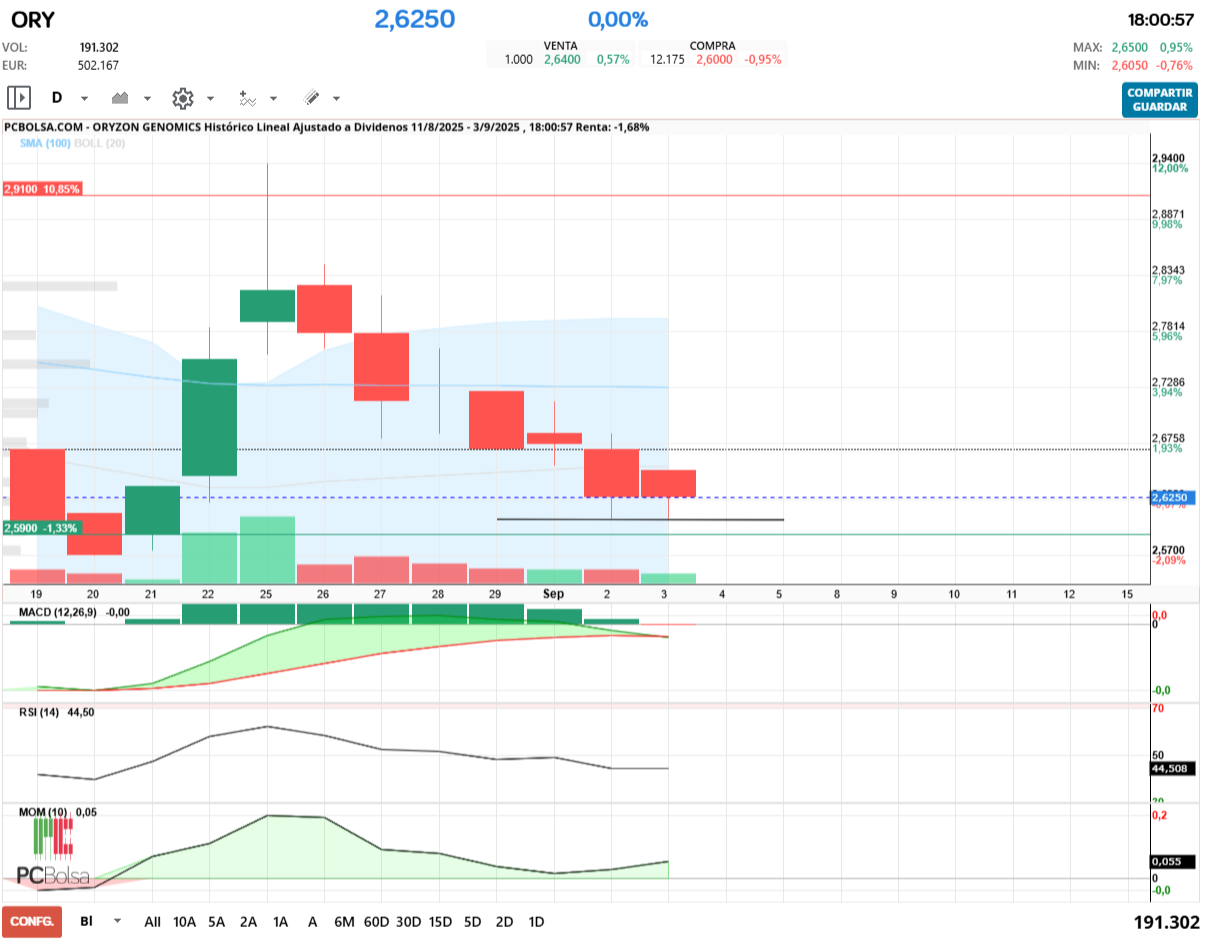Click the tall green candle for day 22

pos(209,417)
